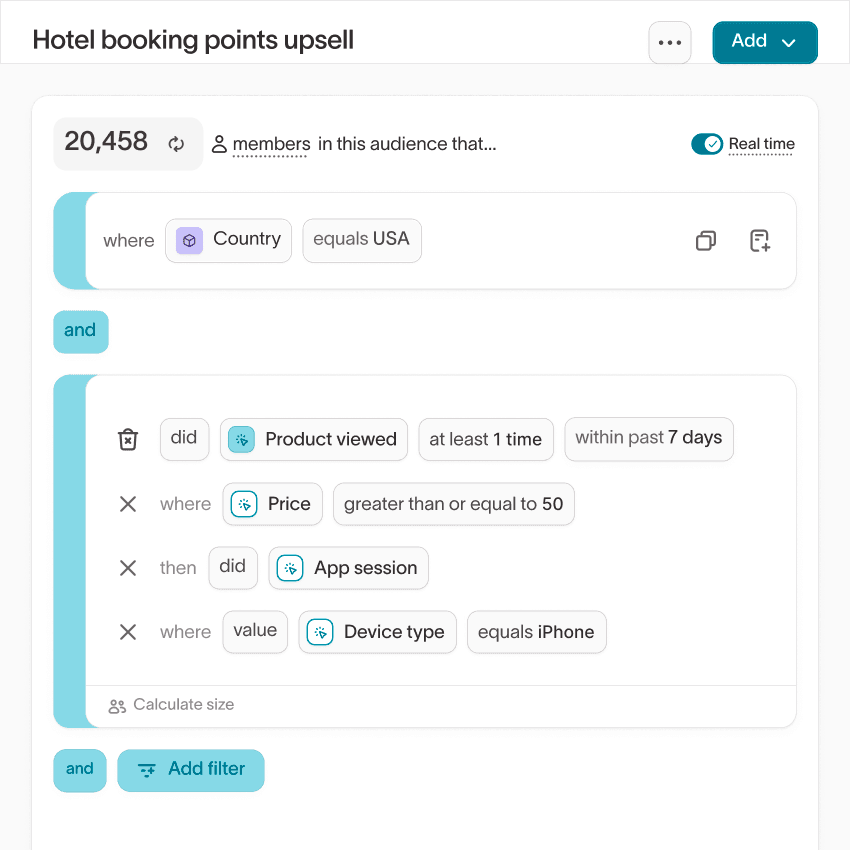Image resolution: width=850 pixels, height=850 pixels.
Task: Click the add-to-note icon beside the duplicate icon
Action: pos(759,240)
